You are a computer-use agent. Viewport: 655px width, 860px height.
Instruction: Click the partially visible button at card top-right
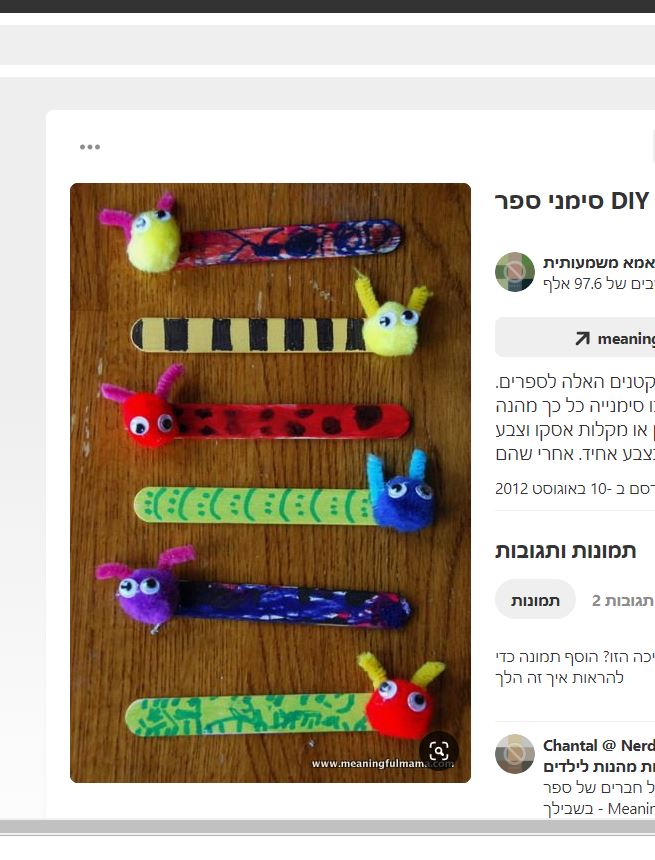tap(653, 146)
